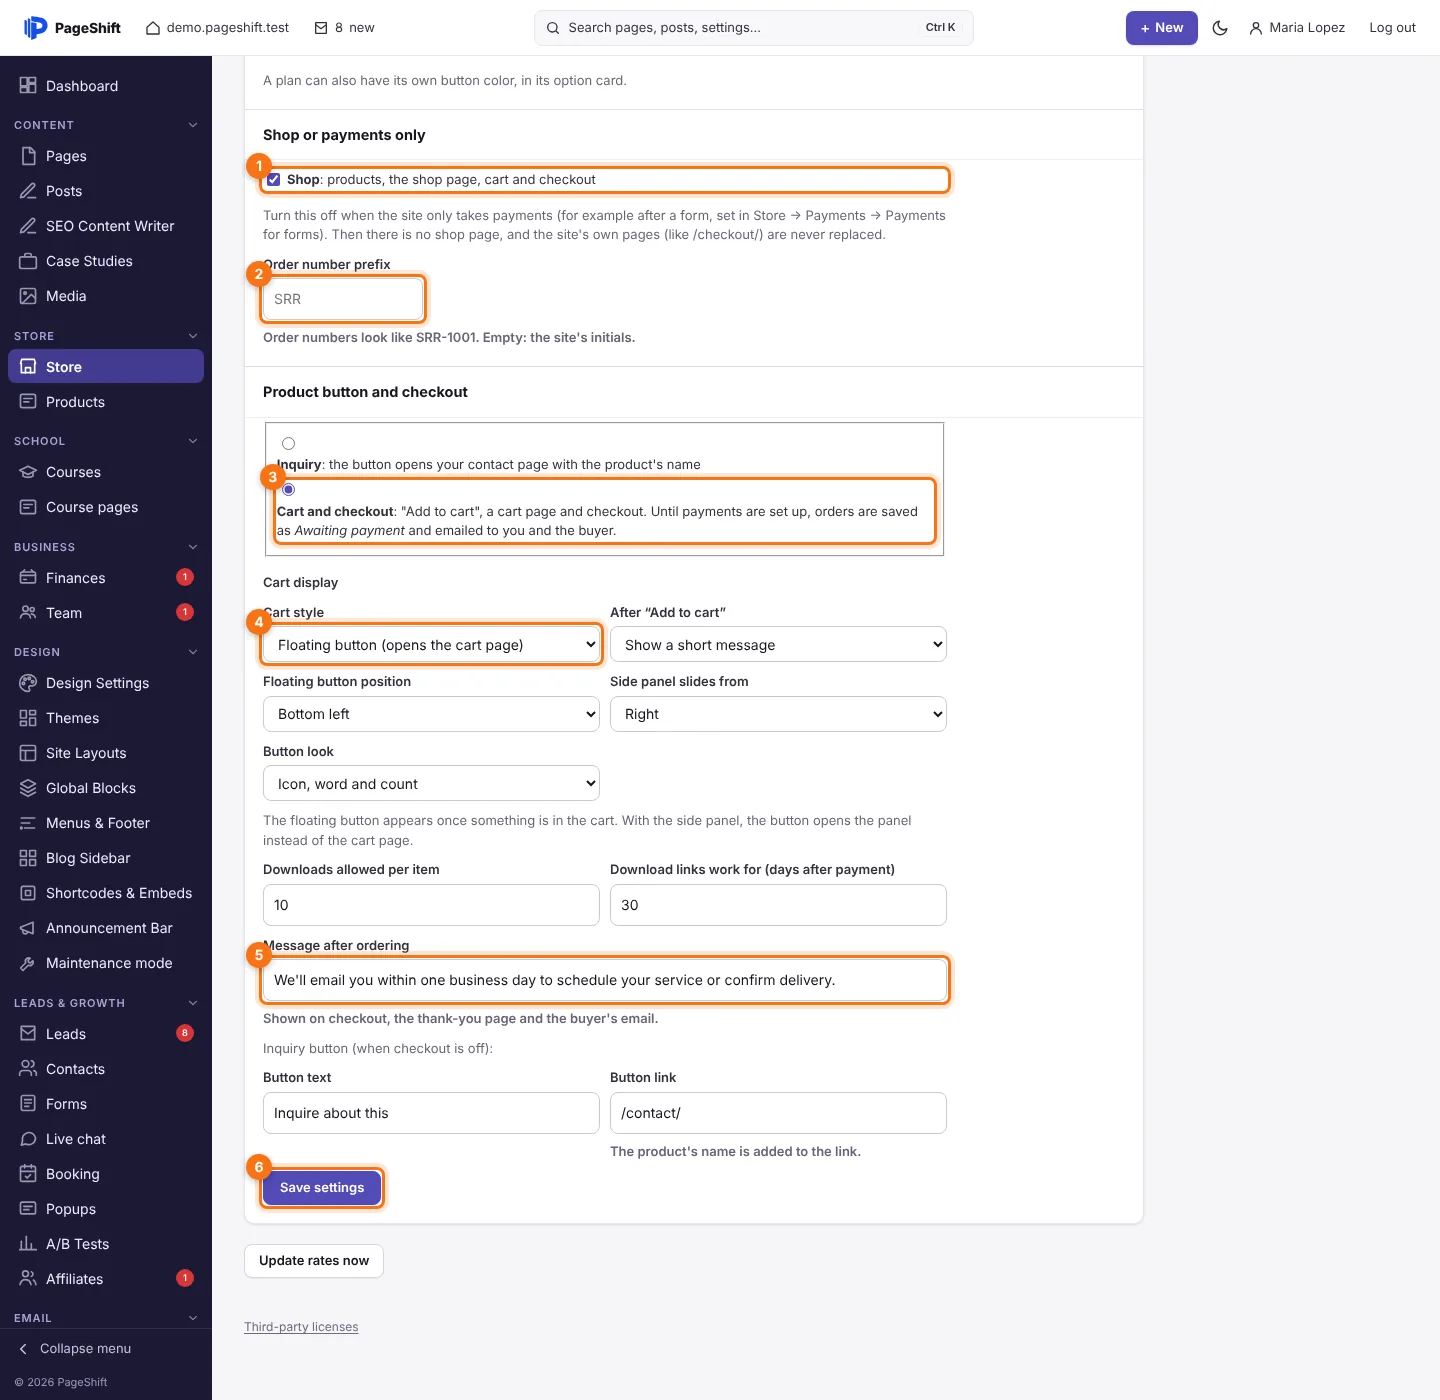Viewport: 1440px width, 1400px height.
Task: Click the + New button
Action: [x=1162, y=28]
